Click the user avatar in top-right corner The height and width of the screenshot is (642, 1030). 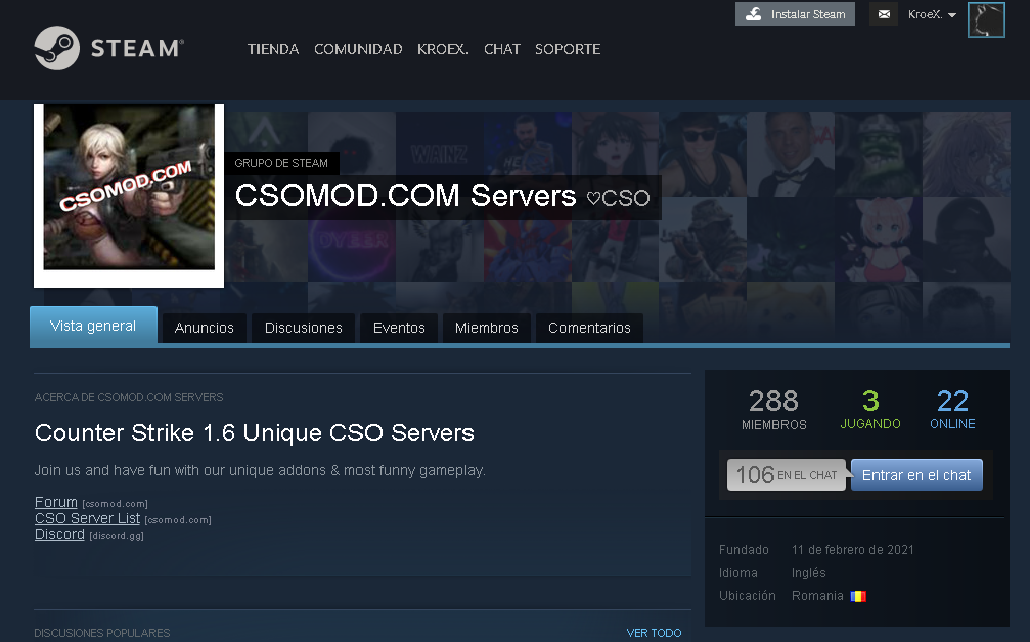(986, 20)
